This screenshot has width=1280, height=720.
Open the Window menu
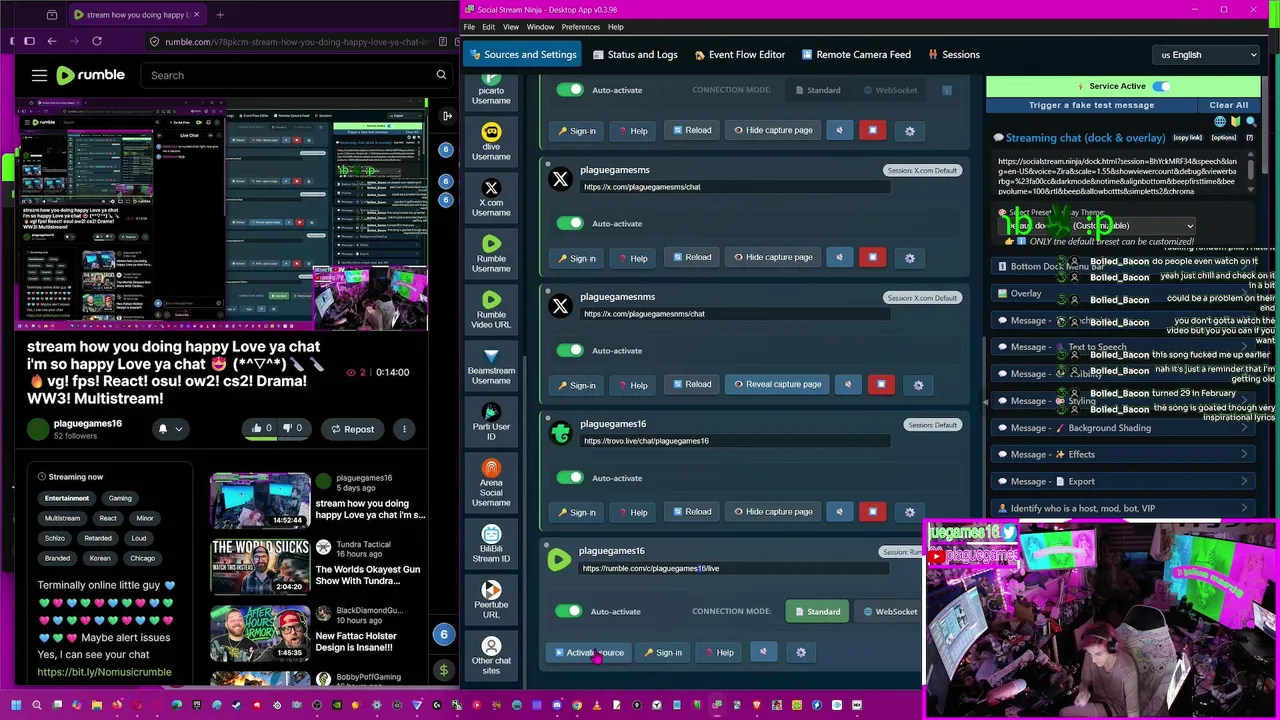(540, 27)
